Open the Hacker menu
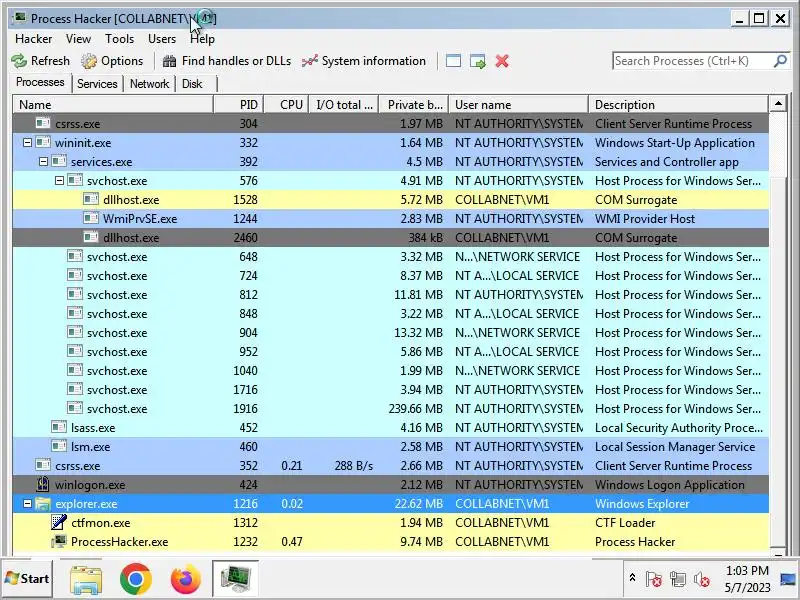This screenshot has width=800, height=600. [34, 39]
